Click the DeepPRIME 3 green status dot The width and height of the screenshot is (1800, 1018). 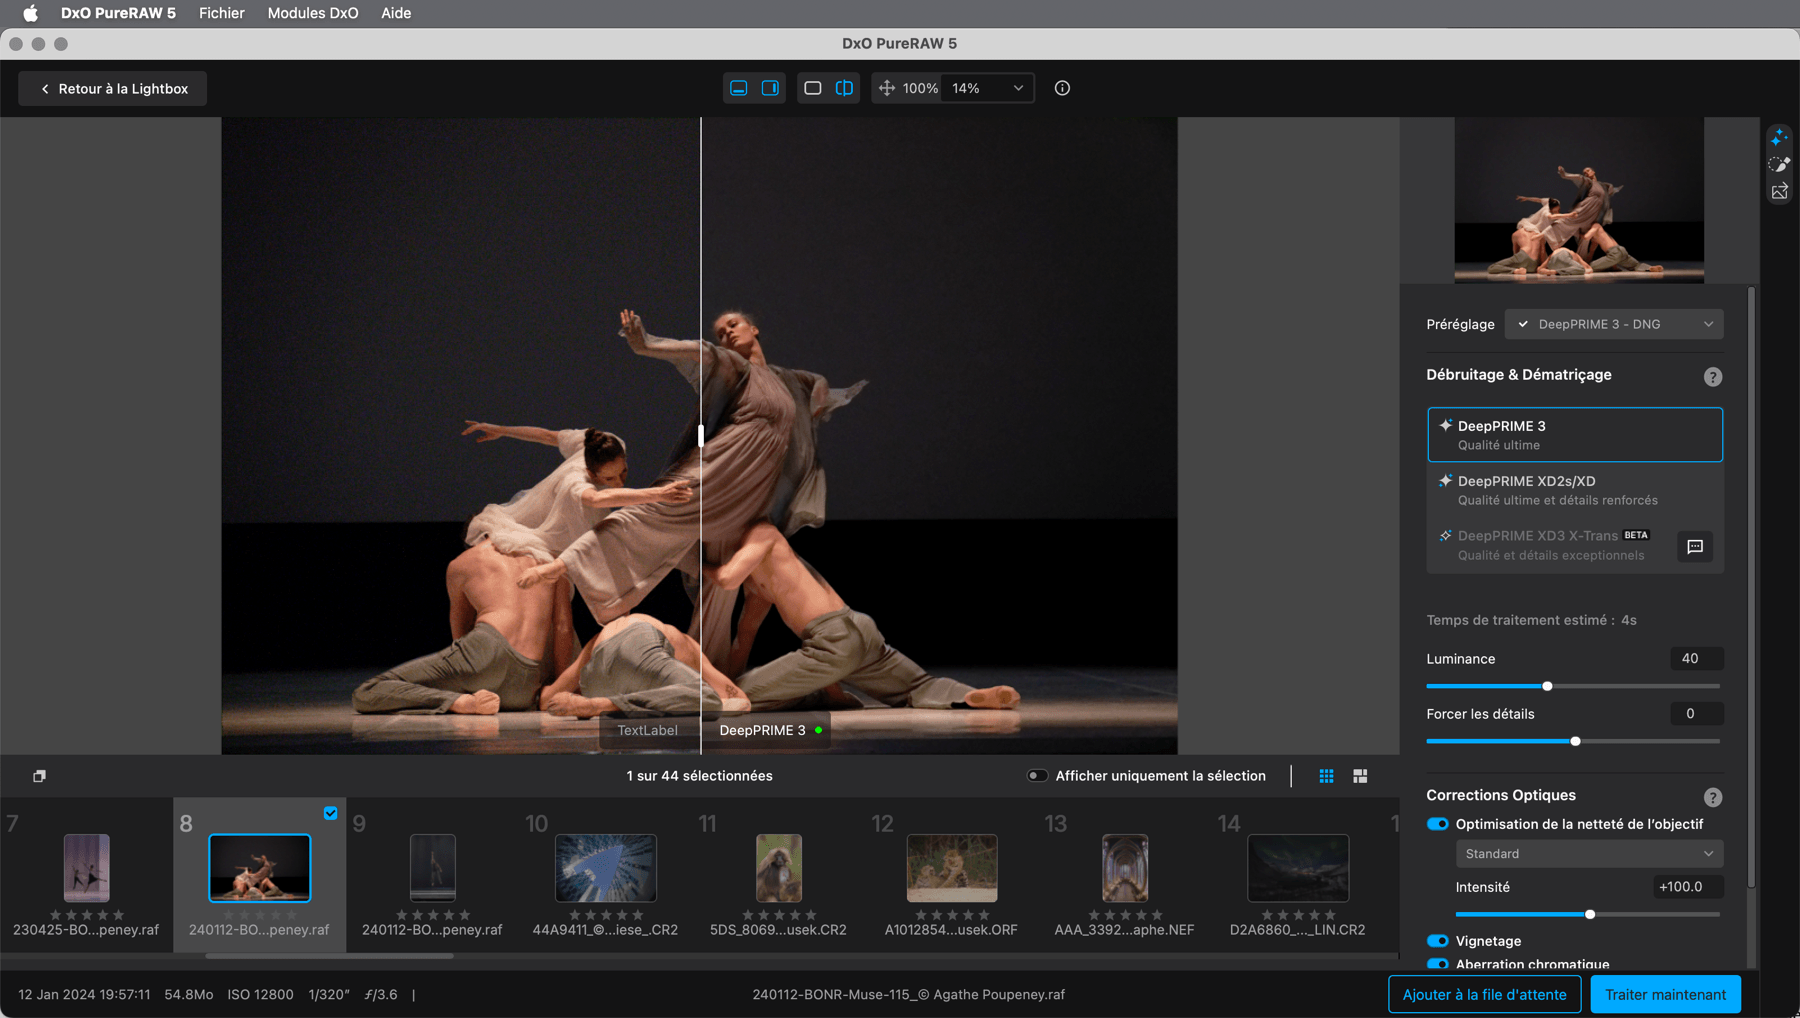pyautogui.click(x=819, y=730)
